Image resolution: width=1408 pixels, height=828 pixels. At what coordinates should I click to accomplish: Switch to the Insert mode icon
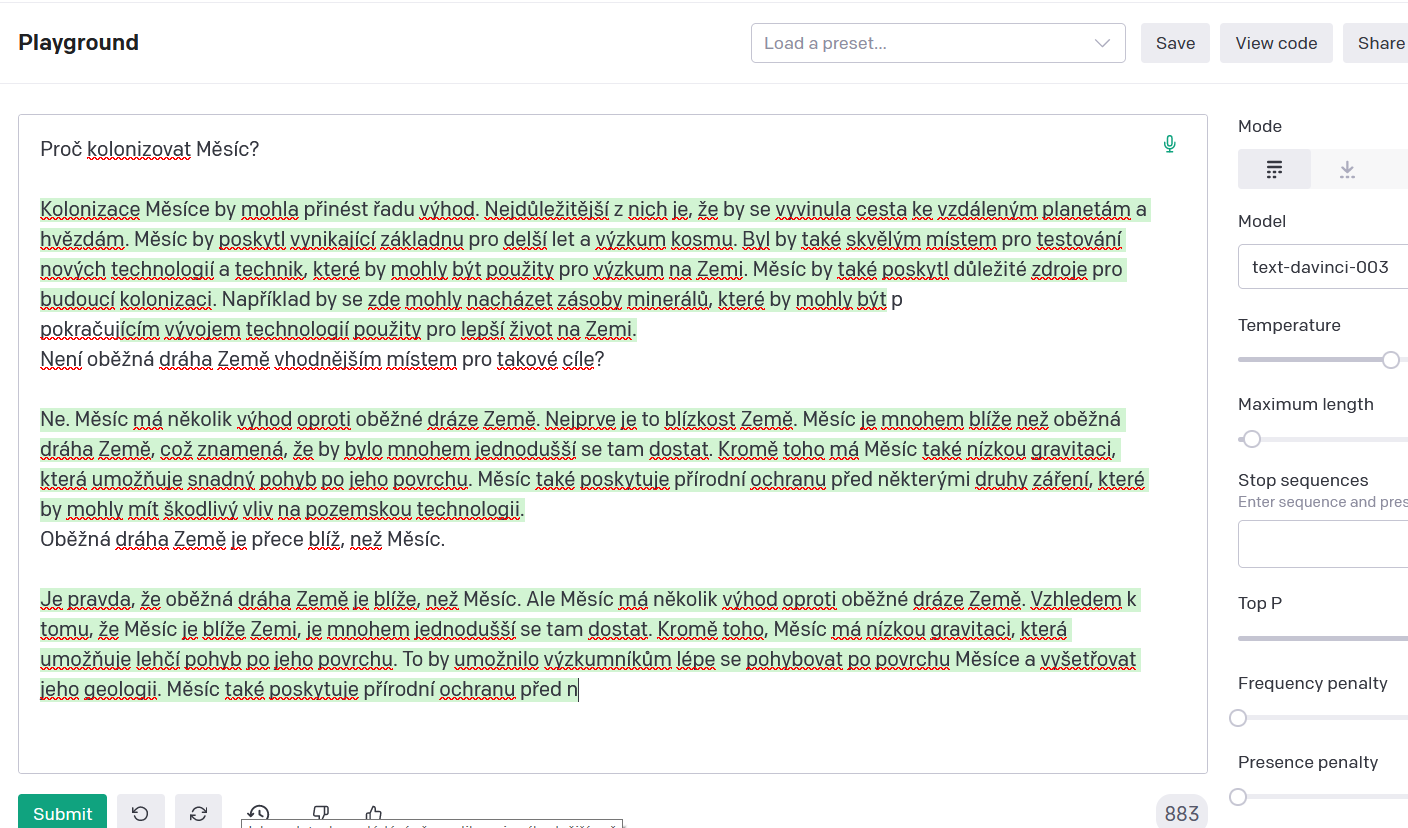(1347, 169)
